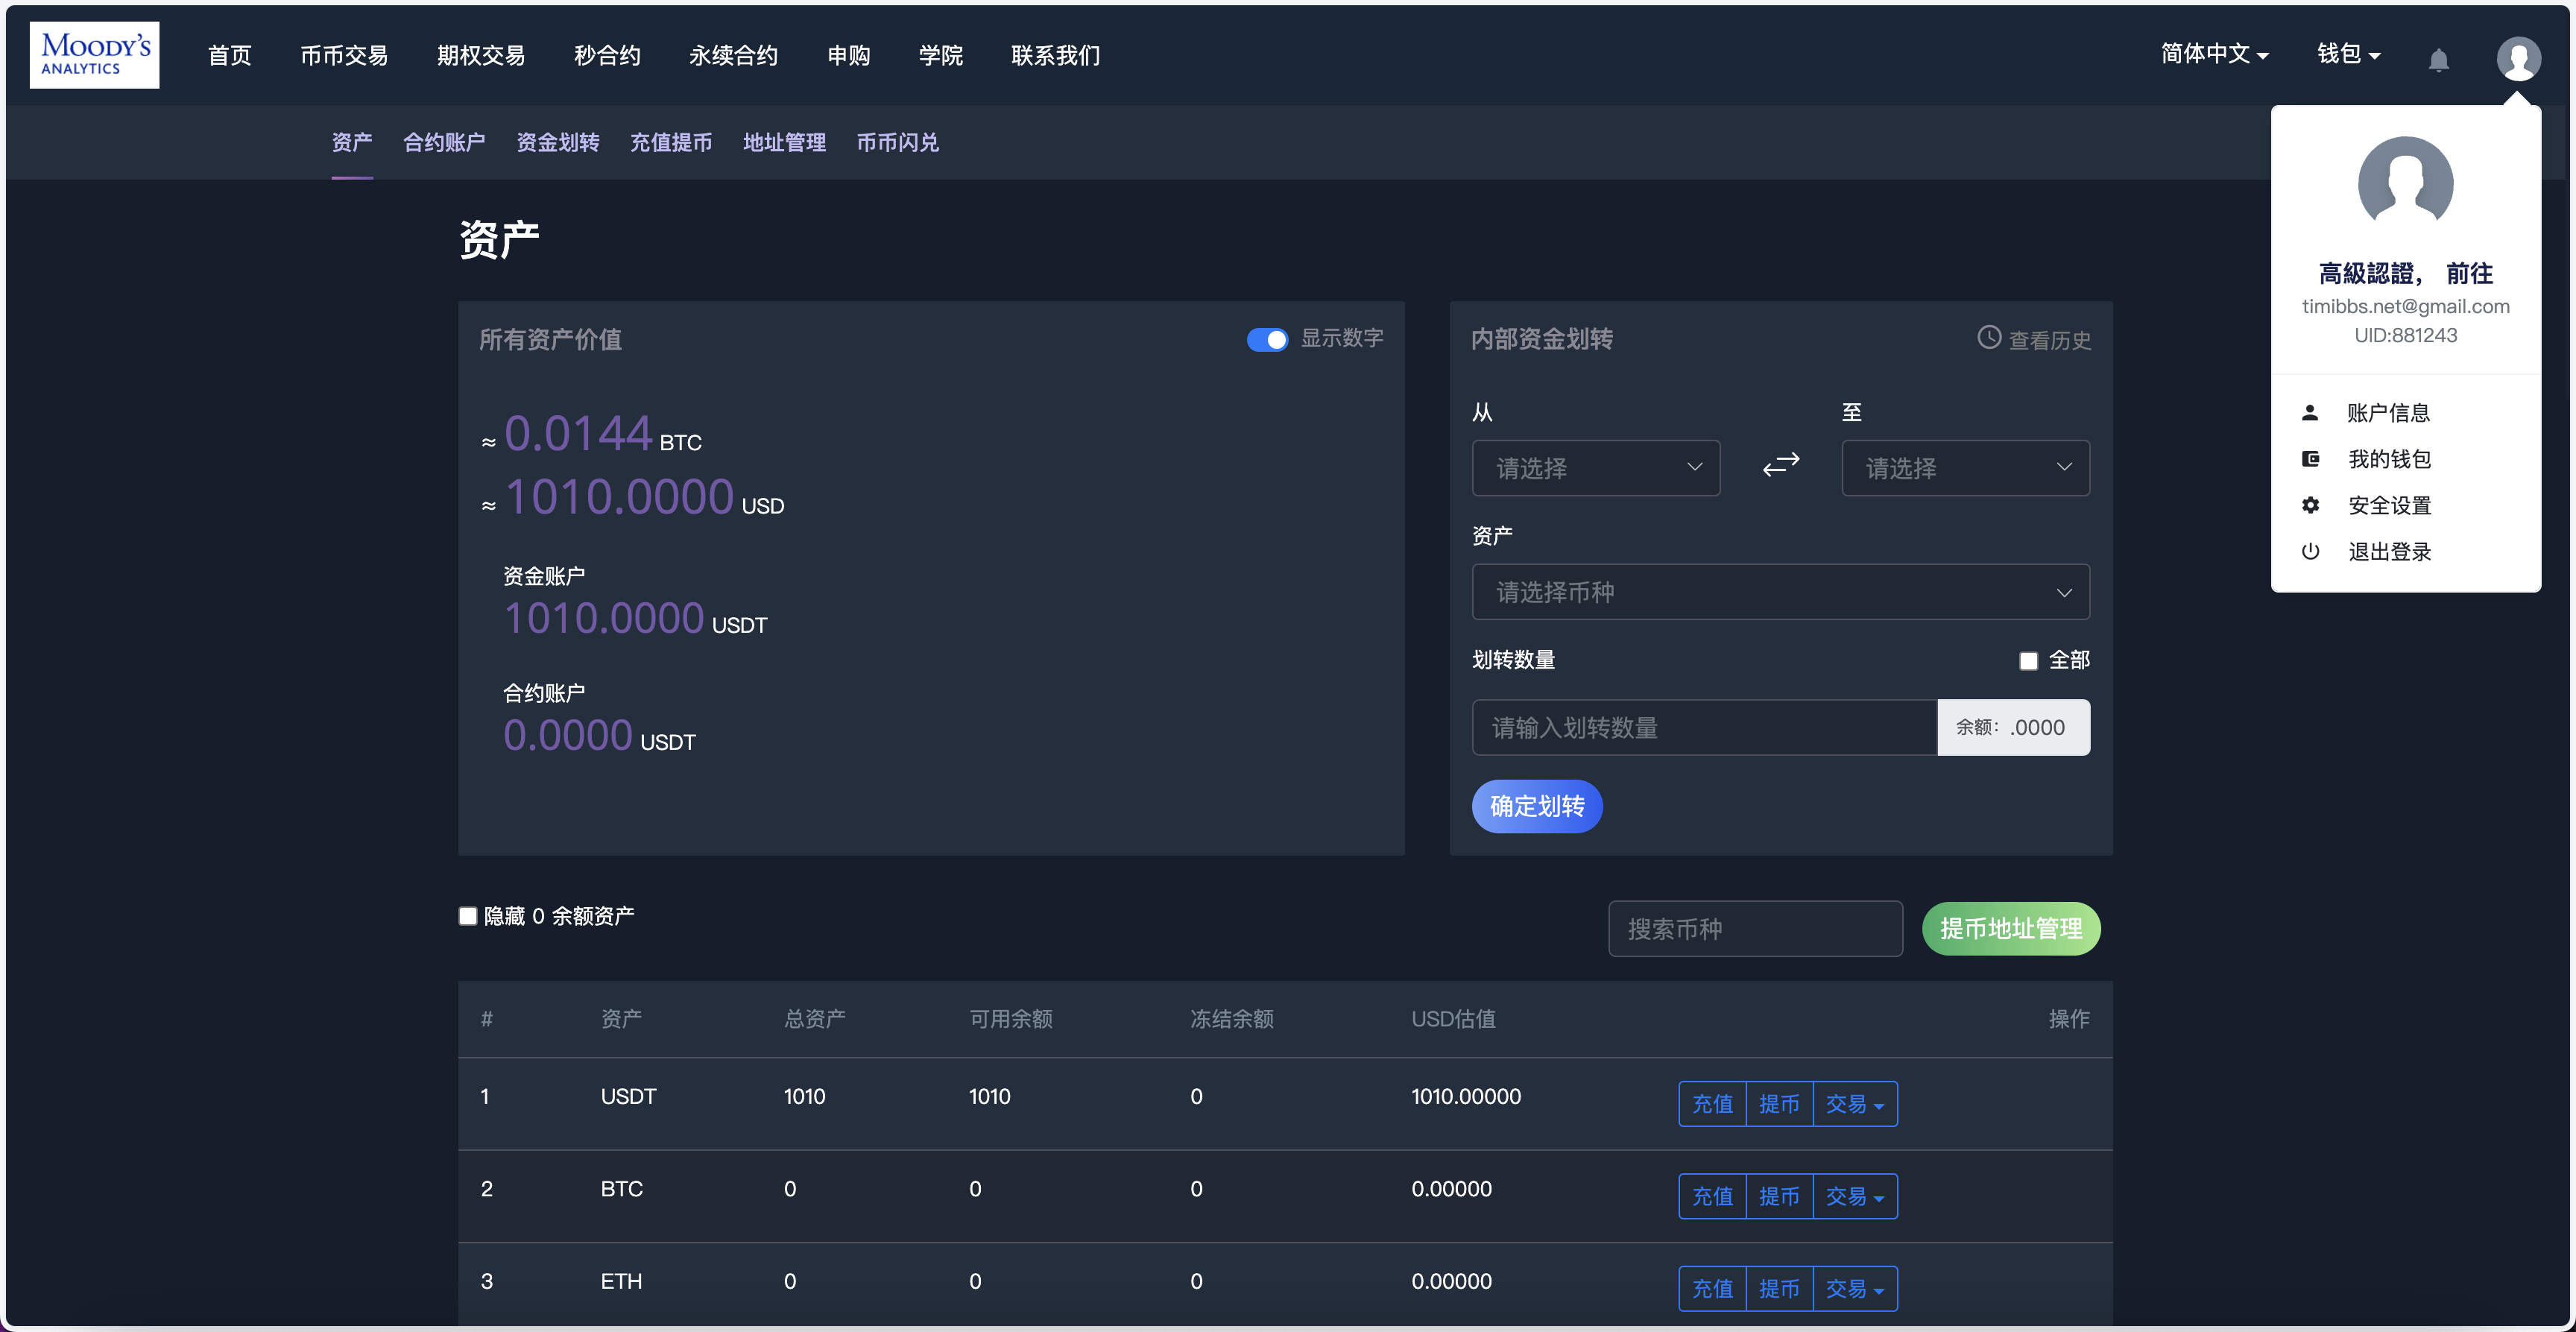Go to 首页 in top navigation

[x=229, y=55]
